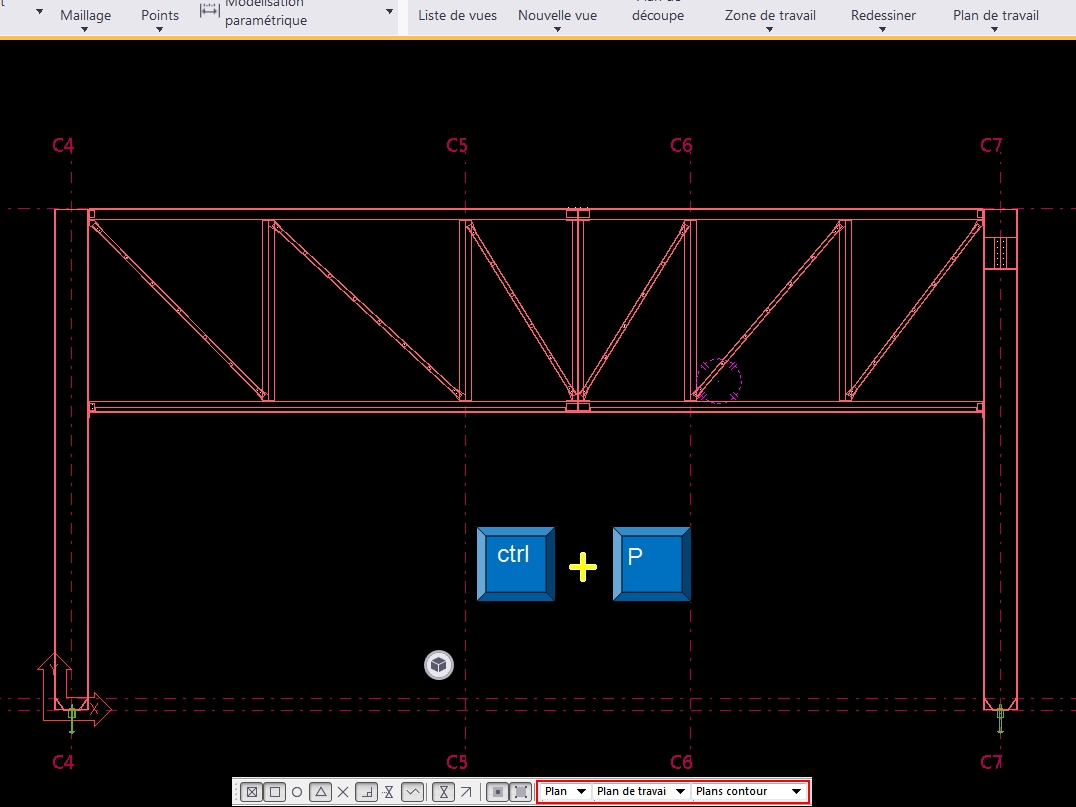
Task: Click the bottom C7 grid label
Action: 991,762
